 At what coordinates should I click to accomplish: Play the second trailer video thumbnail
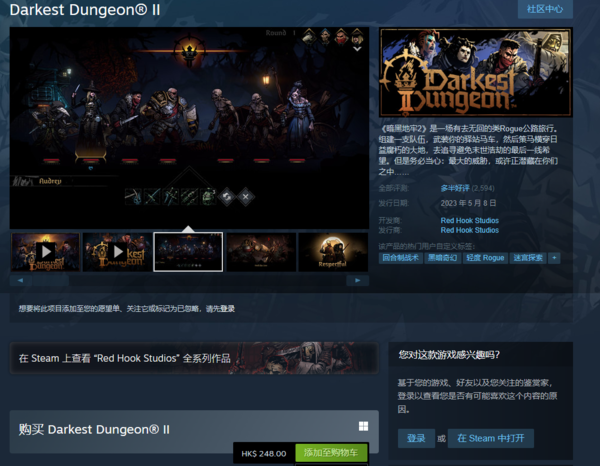[117, 252]
